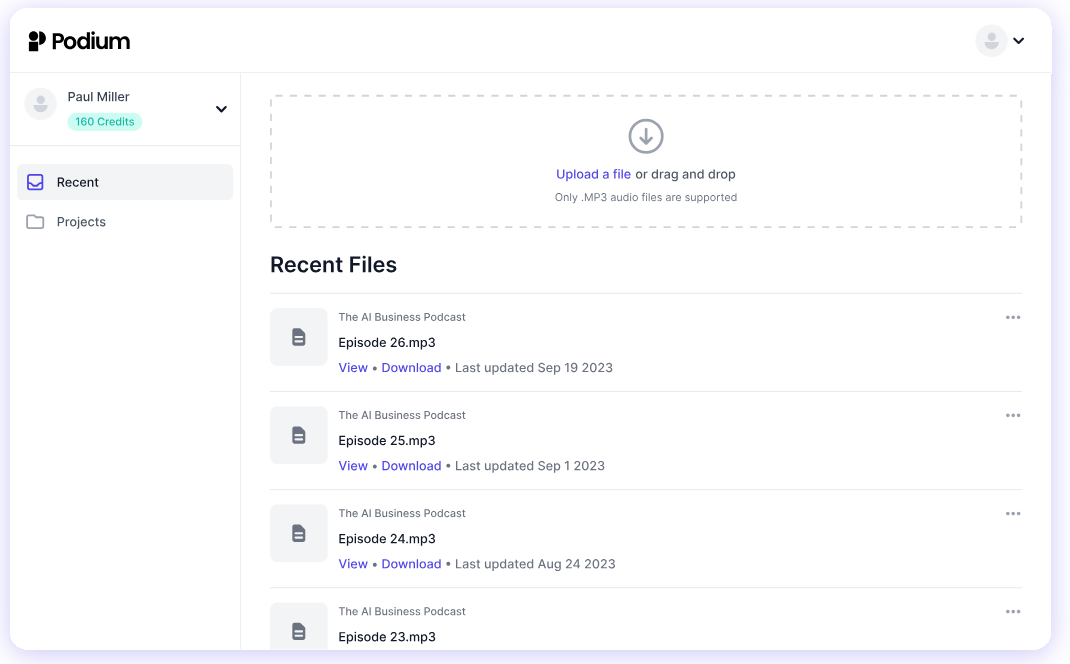1070x664 pixels.
Task: Expand Paul Miller's workspace menu
Action: (x=221, y=109)
